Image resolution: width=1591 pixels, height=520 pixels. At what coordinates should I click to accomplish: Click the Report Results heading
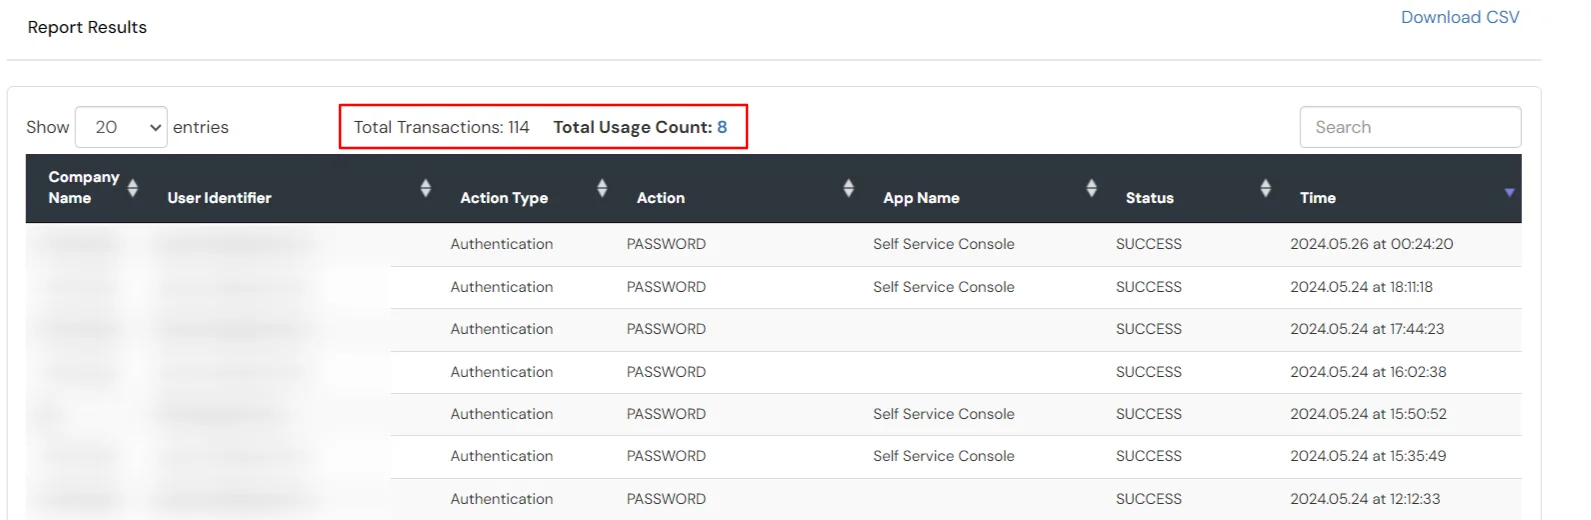point(87,27)
